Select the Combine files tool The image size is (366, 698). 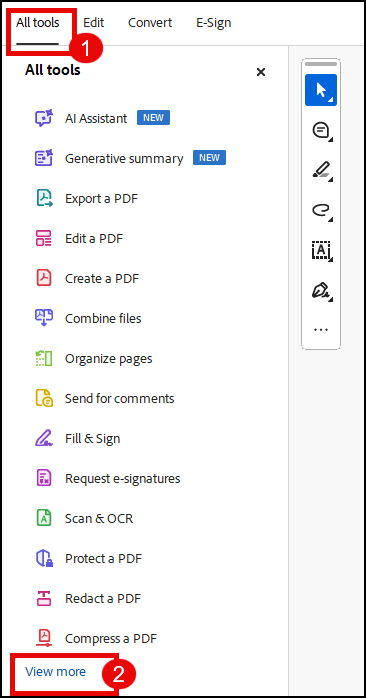(103, 318)
